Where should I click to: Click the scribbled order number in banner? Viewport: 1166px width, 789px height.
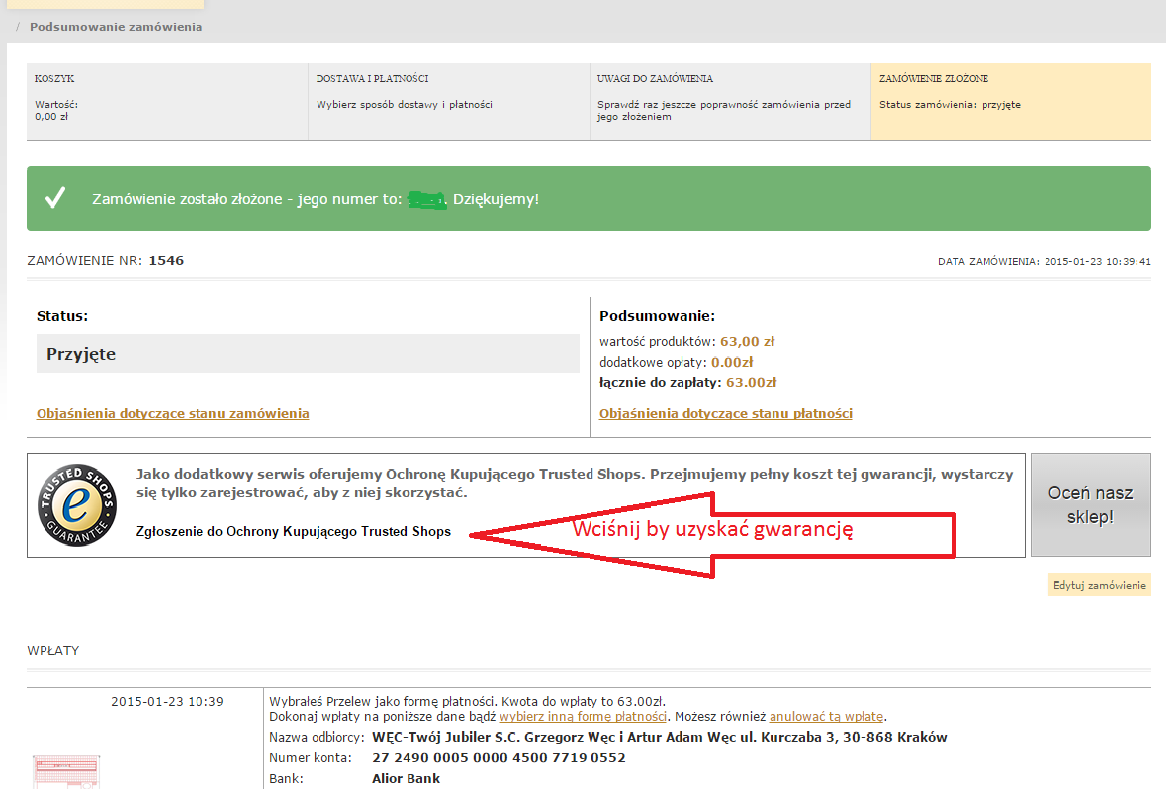[427, 199]
